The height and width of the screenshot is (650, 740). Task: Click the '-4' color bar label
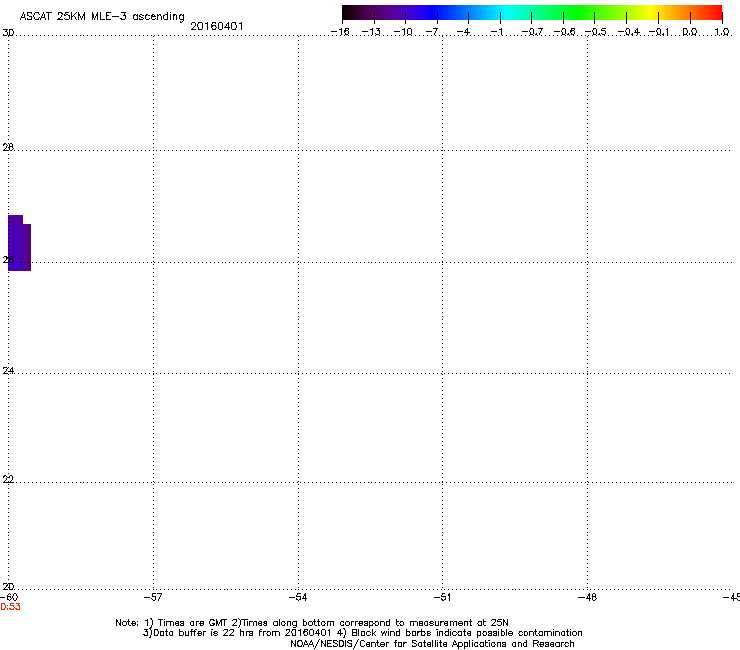pos(463,32)
